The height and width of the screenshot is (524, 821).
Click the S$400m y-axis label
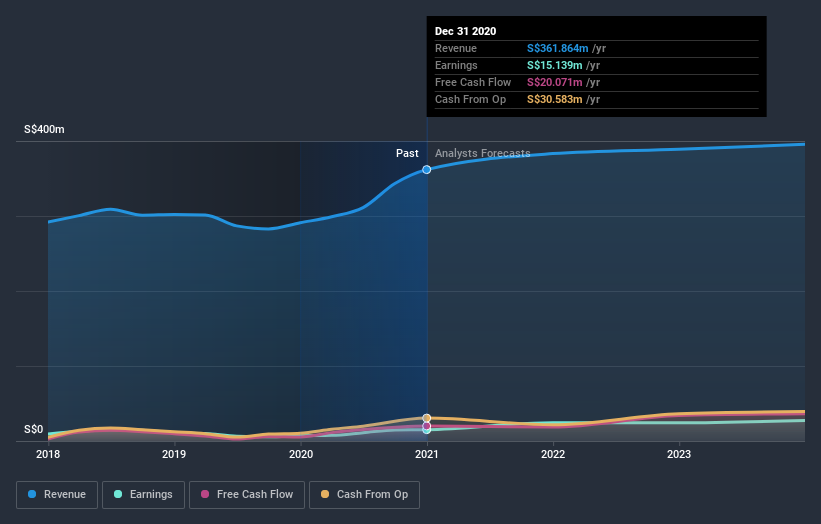(44, 129)
